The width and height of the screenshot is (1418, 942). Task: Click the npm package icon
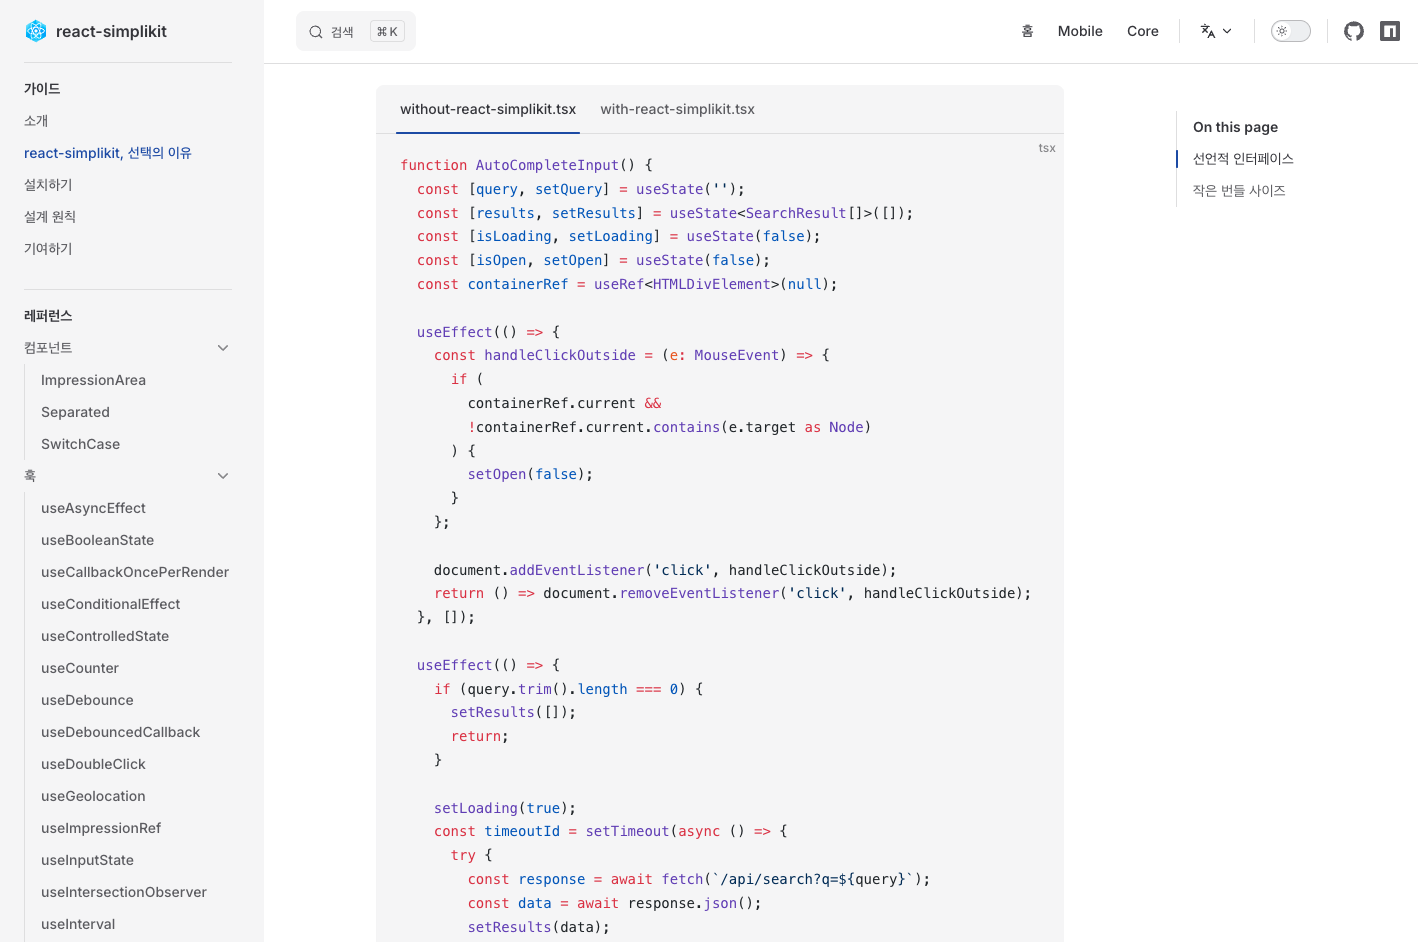click(x=1390, y=31)
